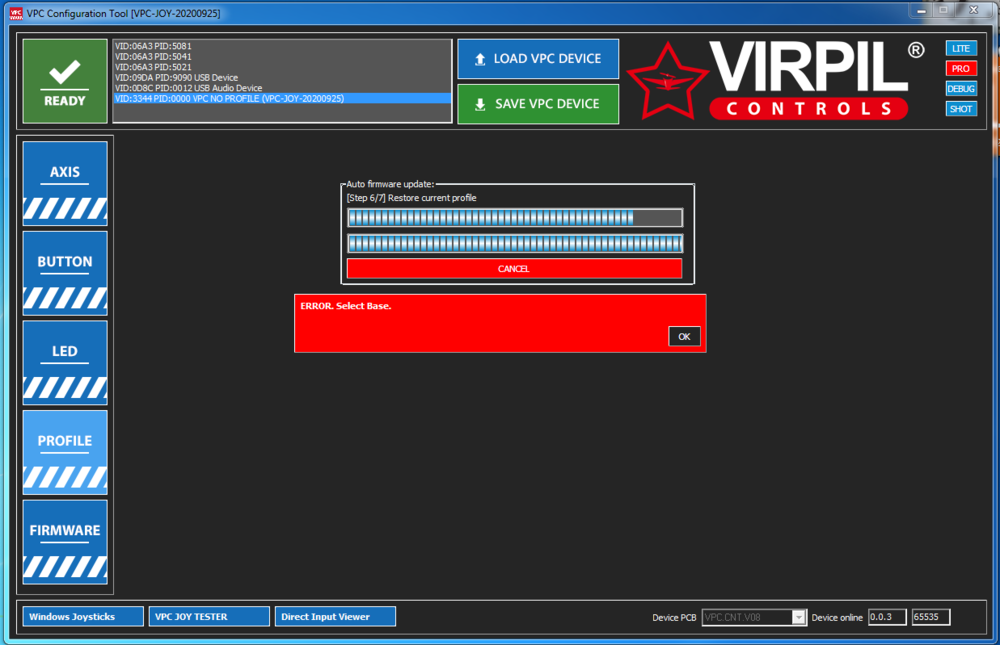The width and height of the screenshot is (1000, 645).
Task: Switch to PRO mode
Action: pos(960,68)
